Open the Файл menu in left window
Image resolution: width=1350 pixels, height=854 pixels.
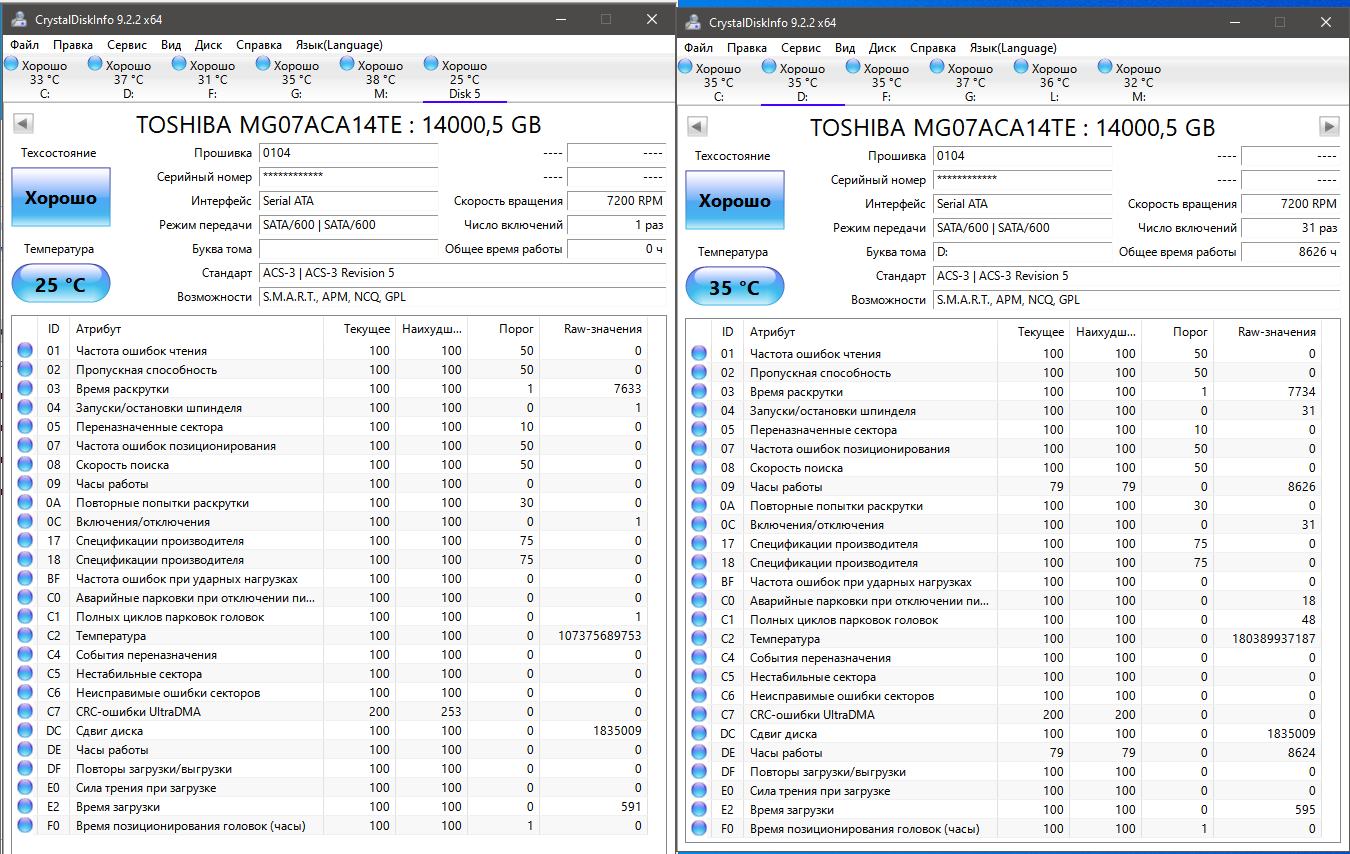25,45
